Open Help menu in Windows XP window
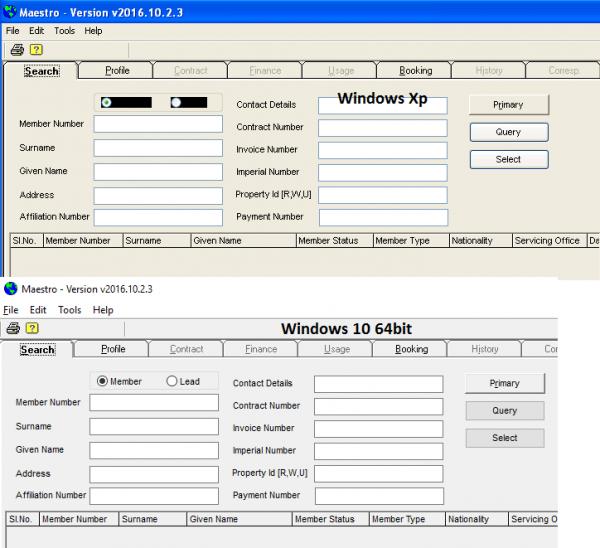600x548 pixels. coord(93,31)
